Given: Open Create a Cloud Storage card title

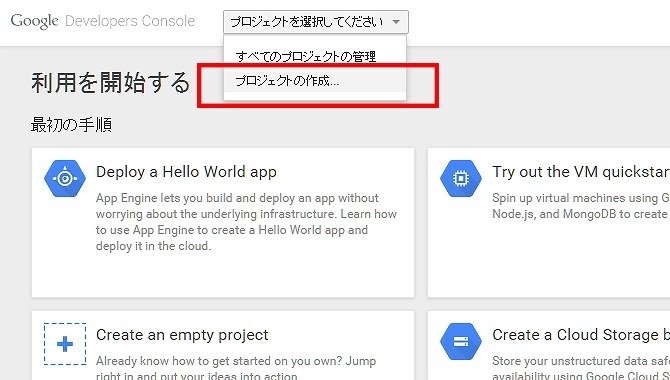Looking at the screenshot, I should [x=581, y=335].
